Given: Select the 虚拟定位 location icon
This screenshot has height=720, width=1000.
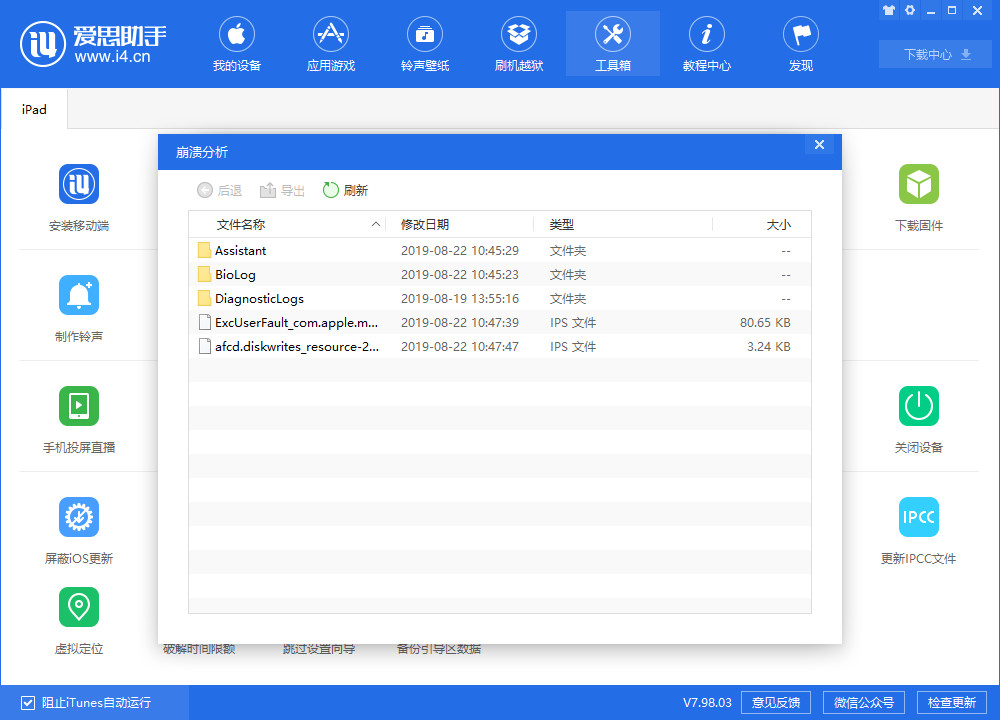Looking at the screenshot, I should [79, 607].
